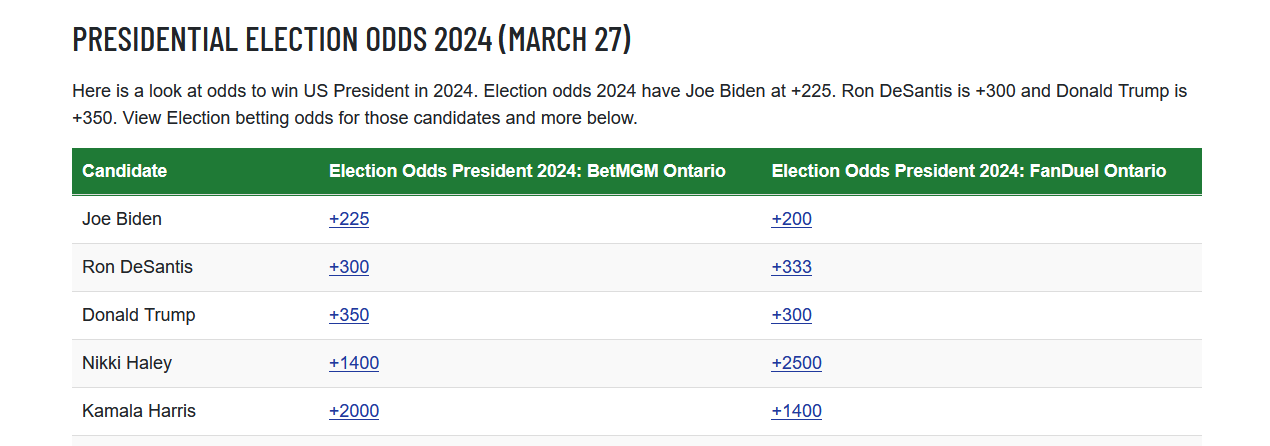The width and height of the screenshot is (1270, 446).
Task: Click the Nikki Haley candidate name cell
Action: 127,363
